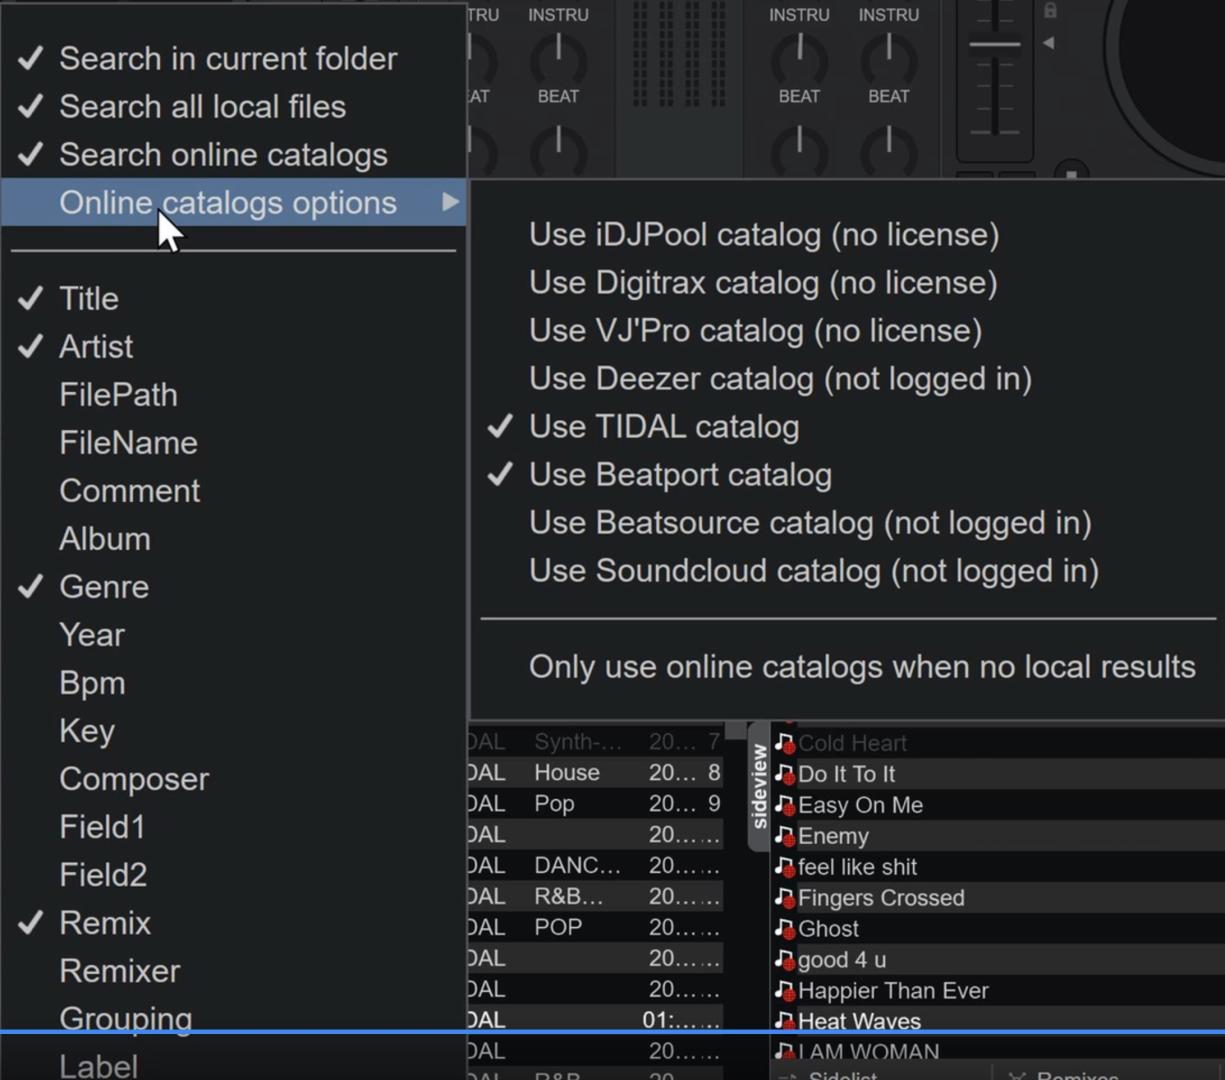Screen dimensions: 1225x1080
Task: Enable FileName search field
Action: pos(233,443)
